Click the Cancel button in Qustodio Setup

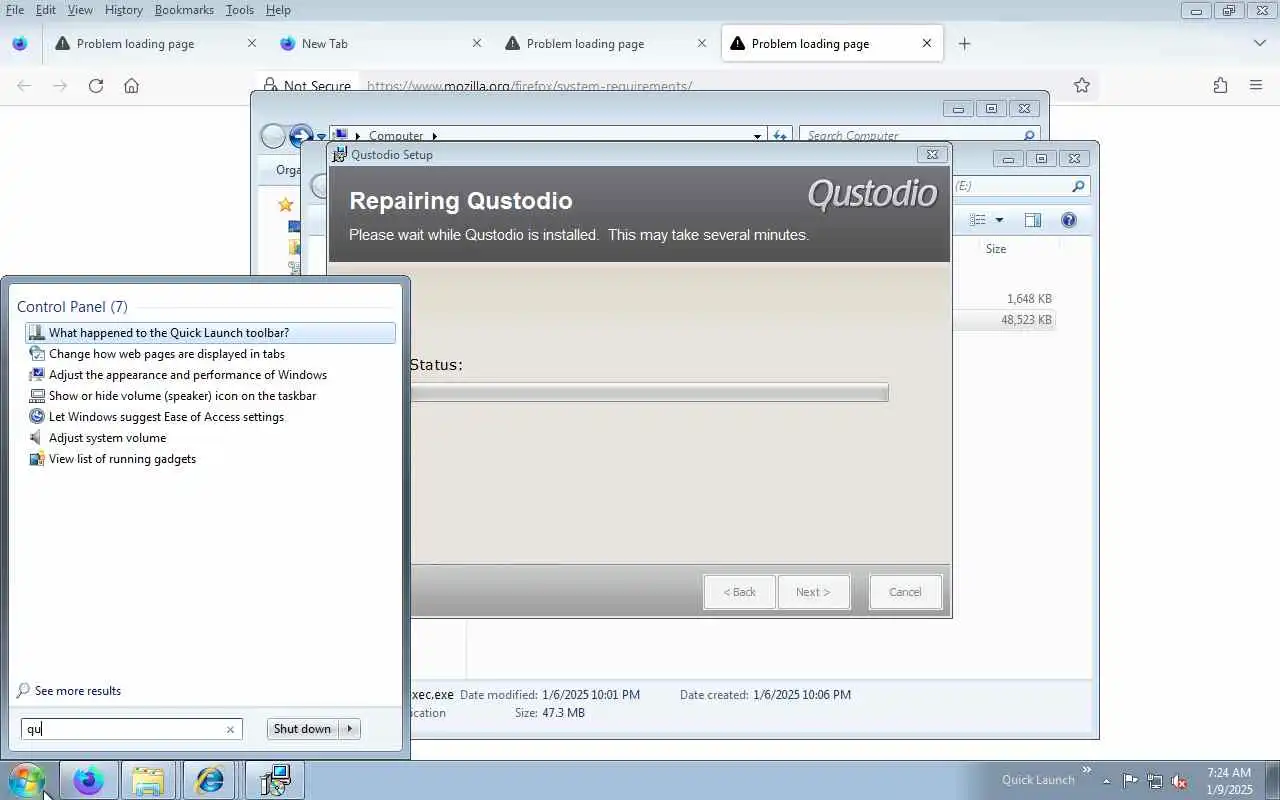coord(905,592)
